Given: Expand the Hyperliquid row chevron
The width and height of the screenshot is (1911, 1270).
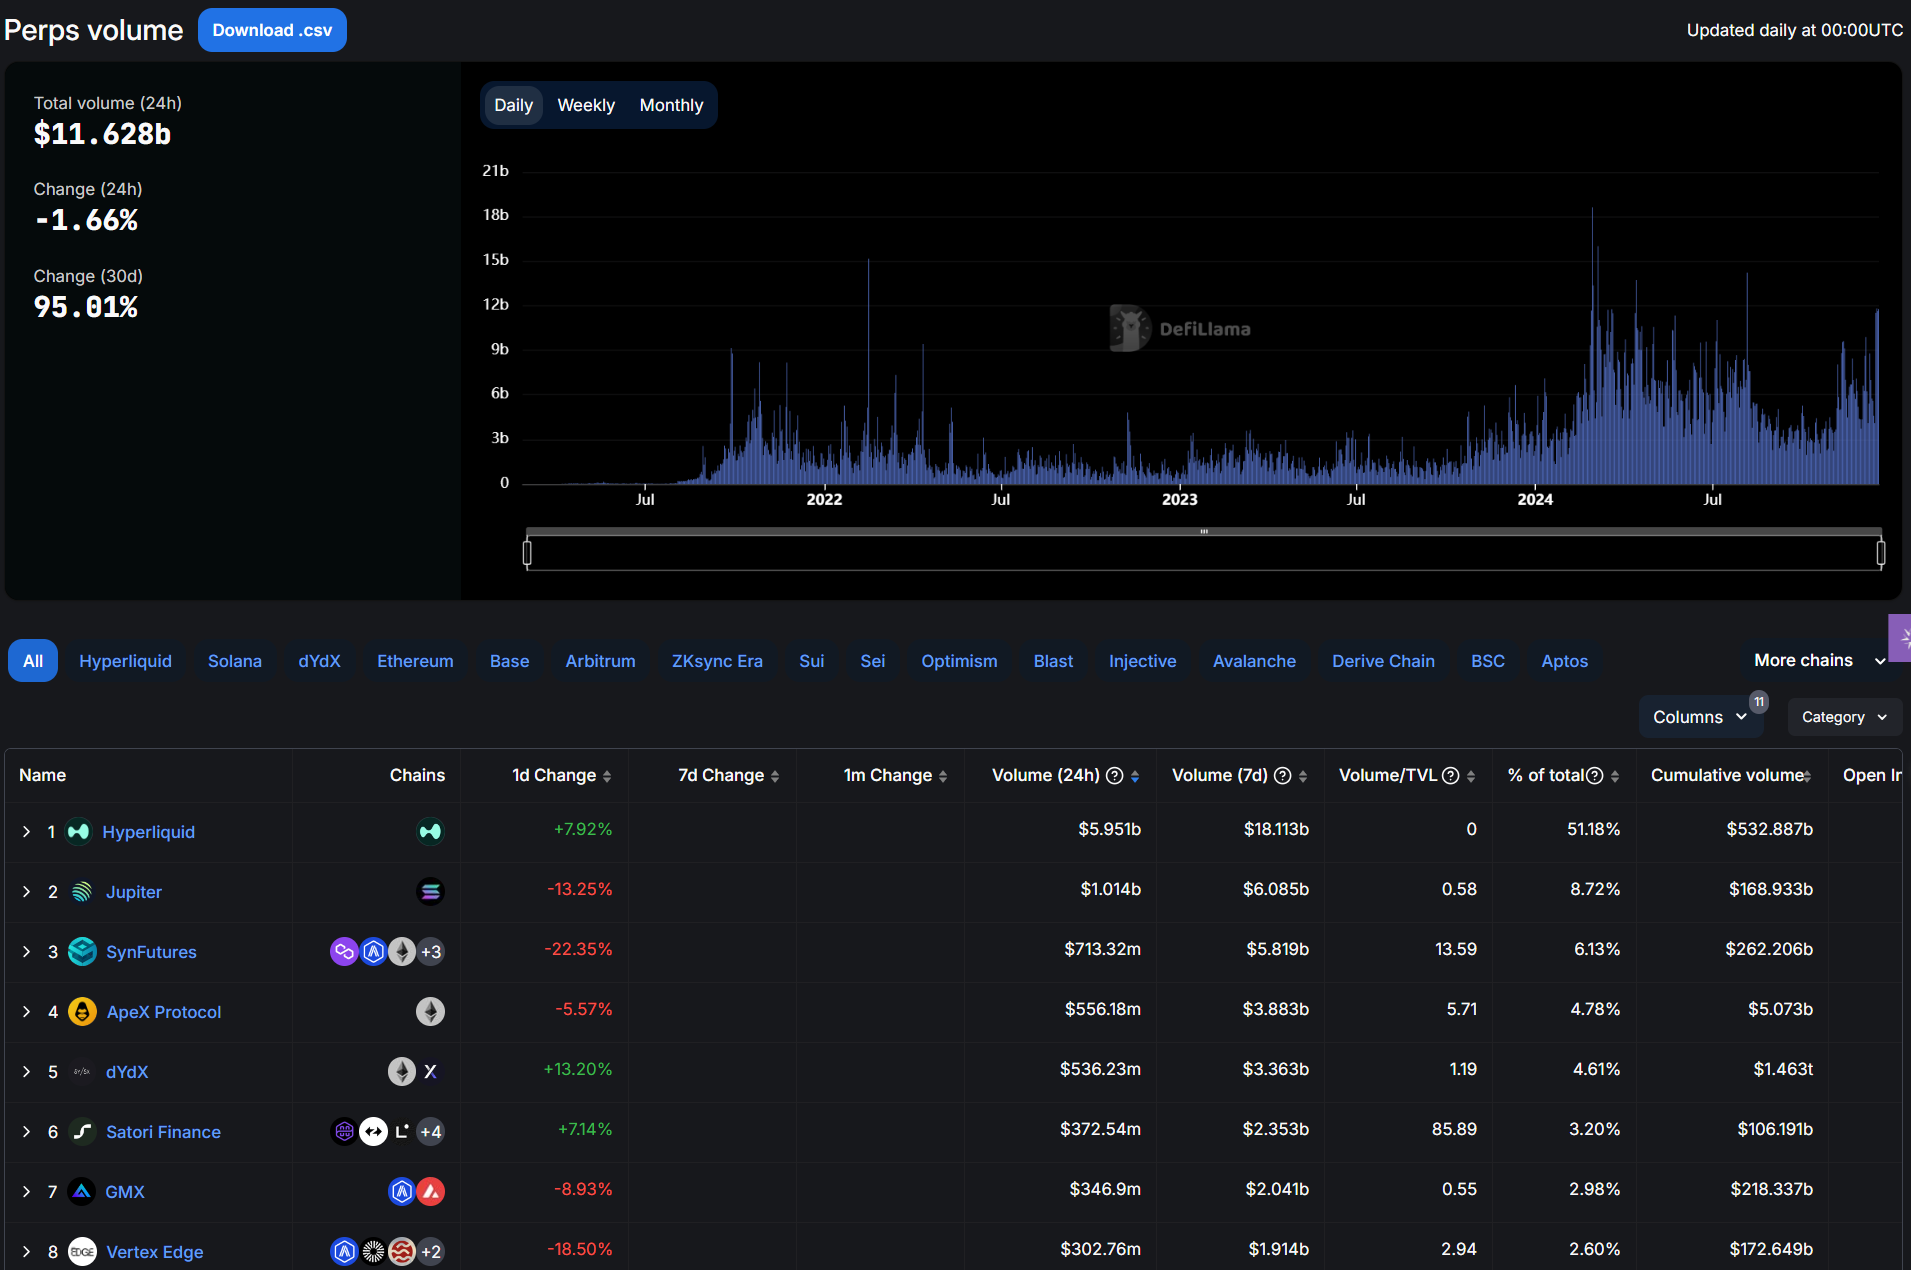Looking at the screenshot, I should pyautogui.click(x=26, y=832).
